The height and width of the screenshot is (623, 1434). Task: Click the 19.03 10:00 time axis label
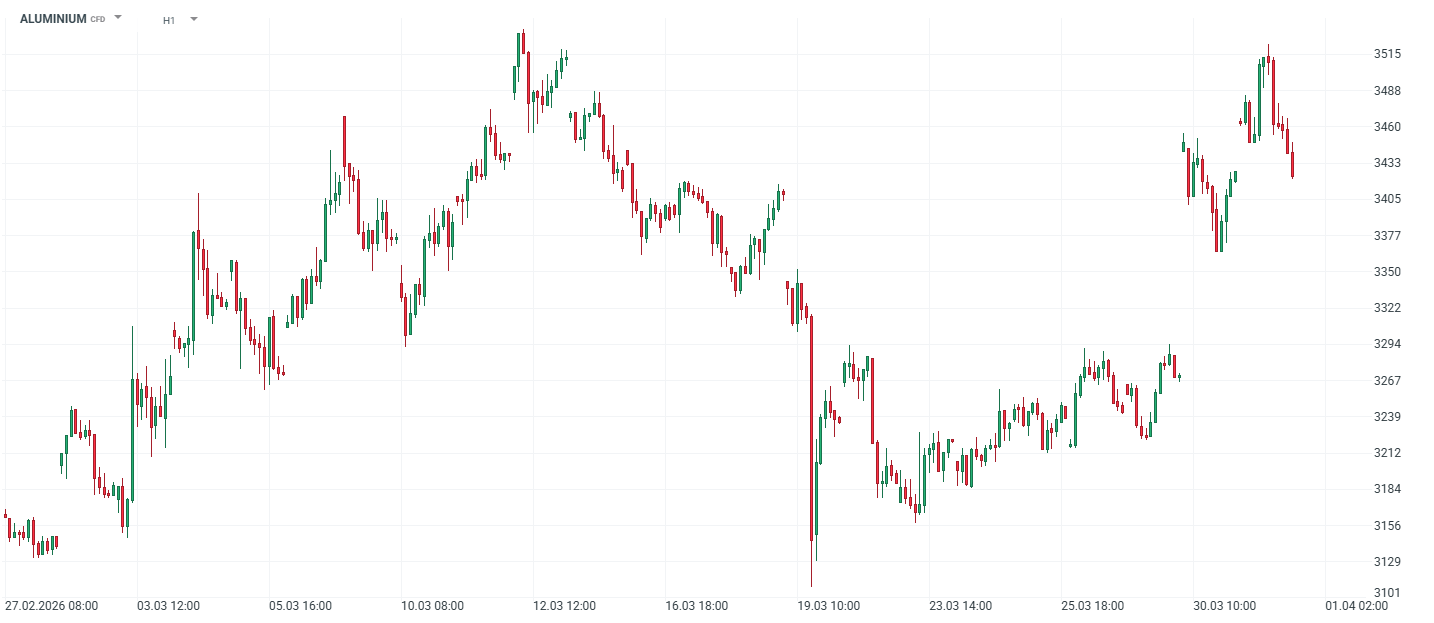(x=828, y=606)
